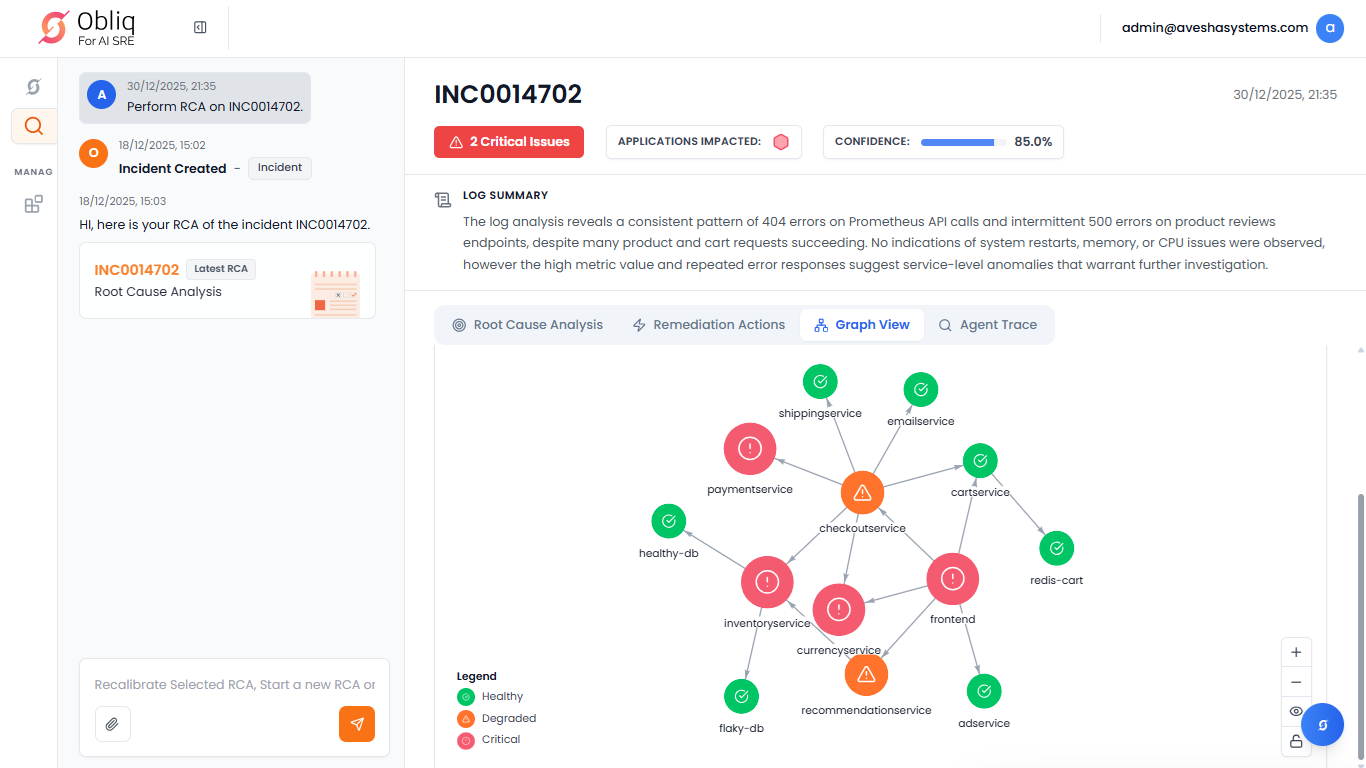Toggle the graph lock icon
Viewport: 1366px width, 768px height.
tap(1296, 741)
